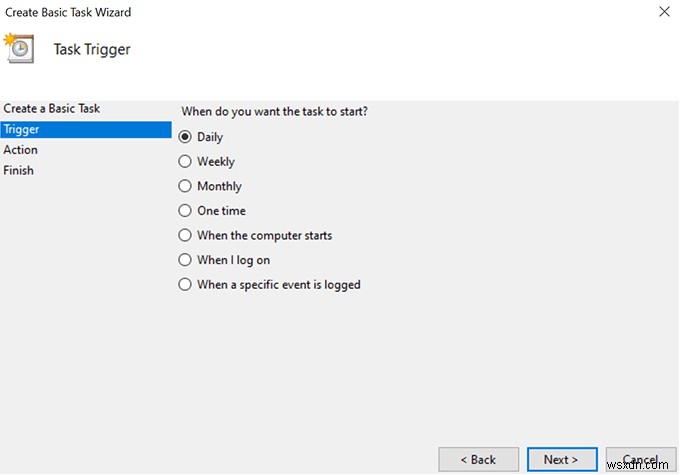The height and width of the screenshot is (475, 680).
Task: Select the Daily trigger option
Action: [x=185, y=137]
